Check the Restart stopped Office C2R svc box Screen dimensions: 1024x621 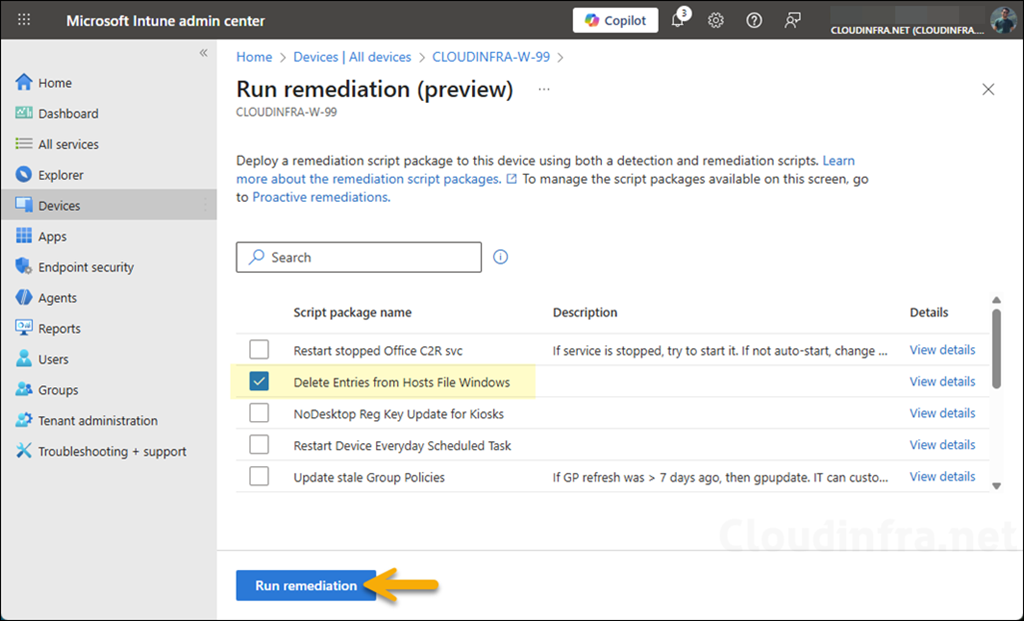tap(259, 350)
